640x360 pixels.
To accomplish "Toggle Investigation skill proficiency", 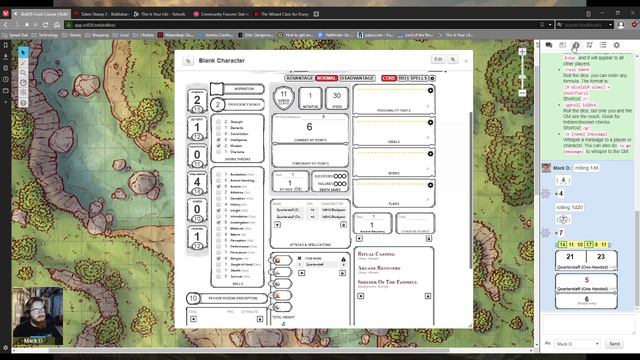I will coord(218,222).
